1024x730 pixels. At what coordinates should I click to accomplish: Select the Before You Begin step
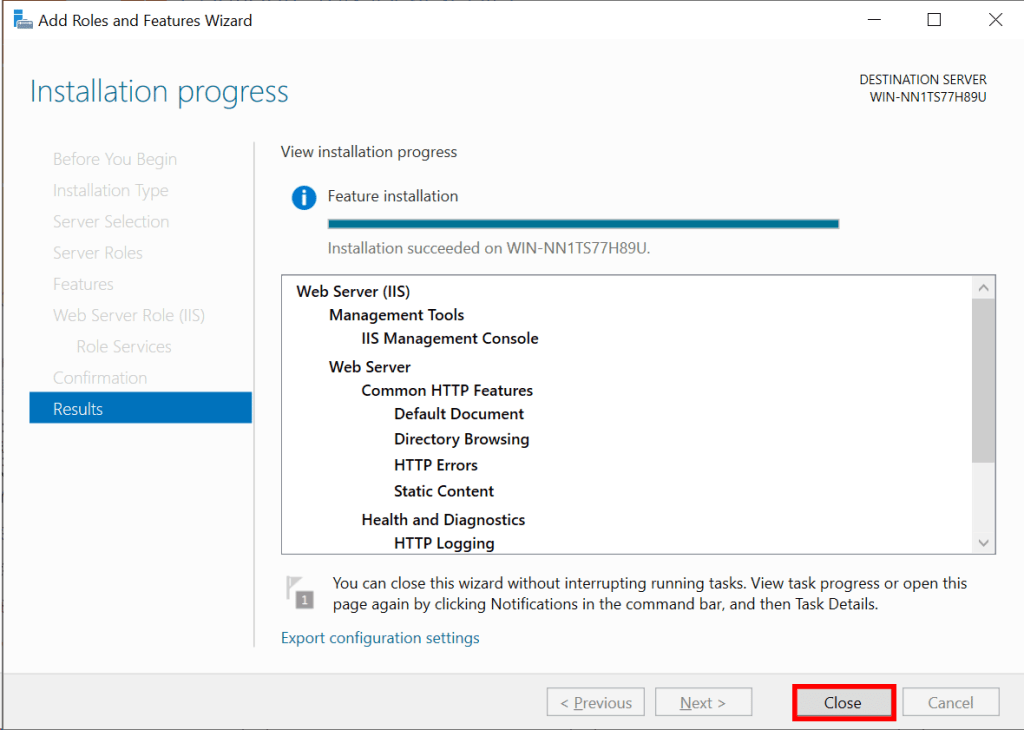pyautogui.click(x=115, y=159)
